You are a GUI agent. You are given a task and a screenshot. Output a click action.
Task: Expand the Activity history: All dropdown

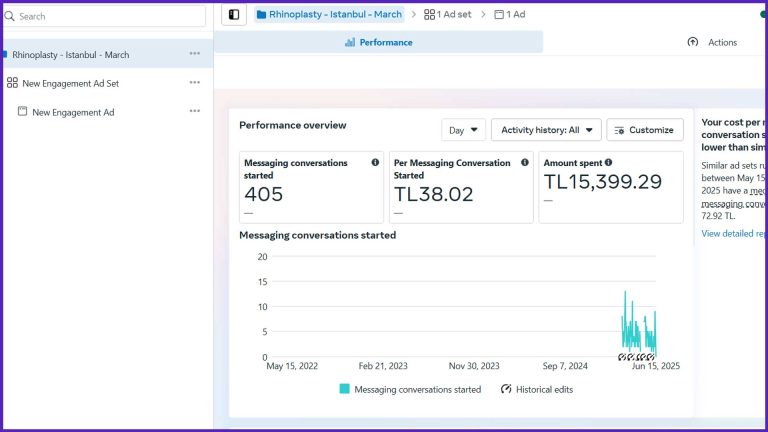pos(546,130)
